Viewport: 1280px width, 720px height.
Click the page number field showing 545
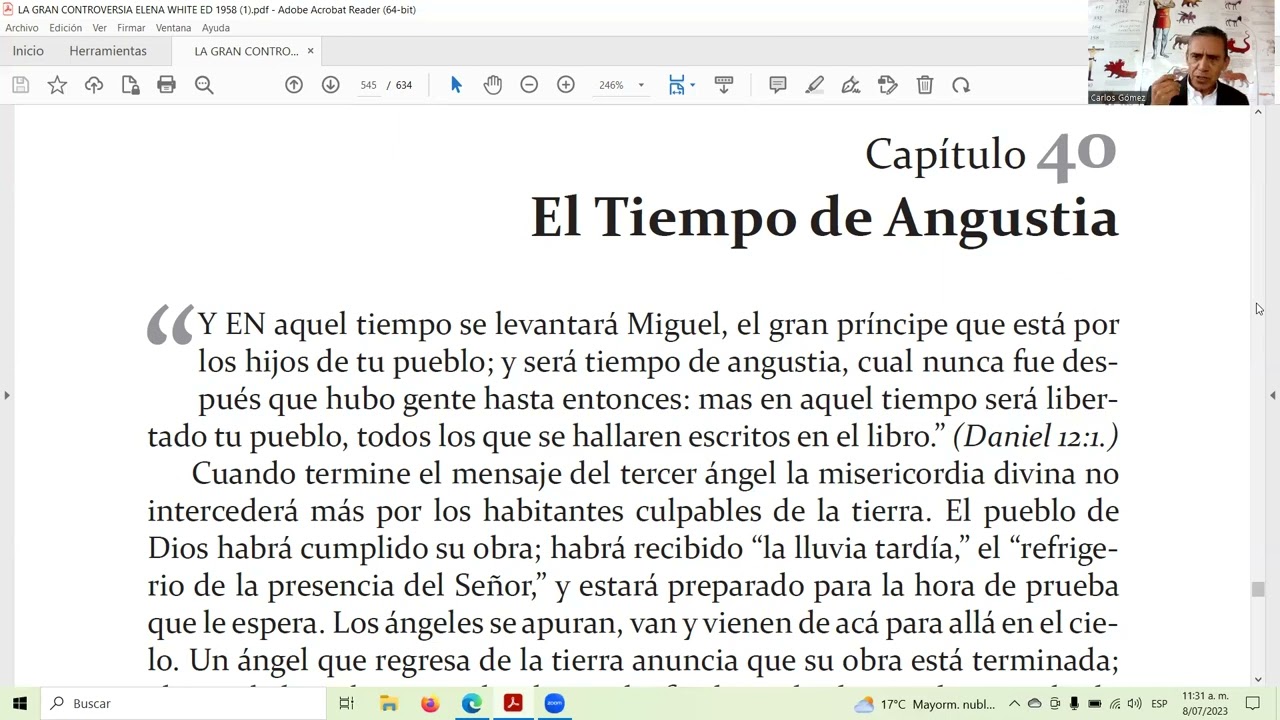368,85
